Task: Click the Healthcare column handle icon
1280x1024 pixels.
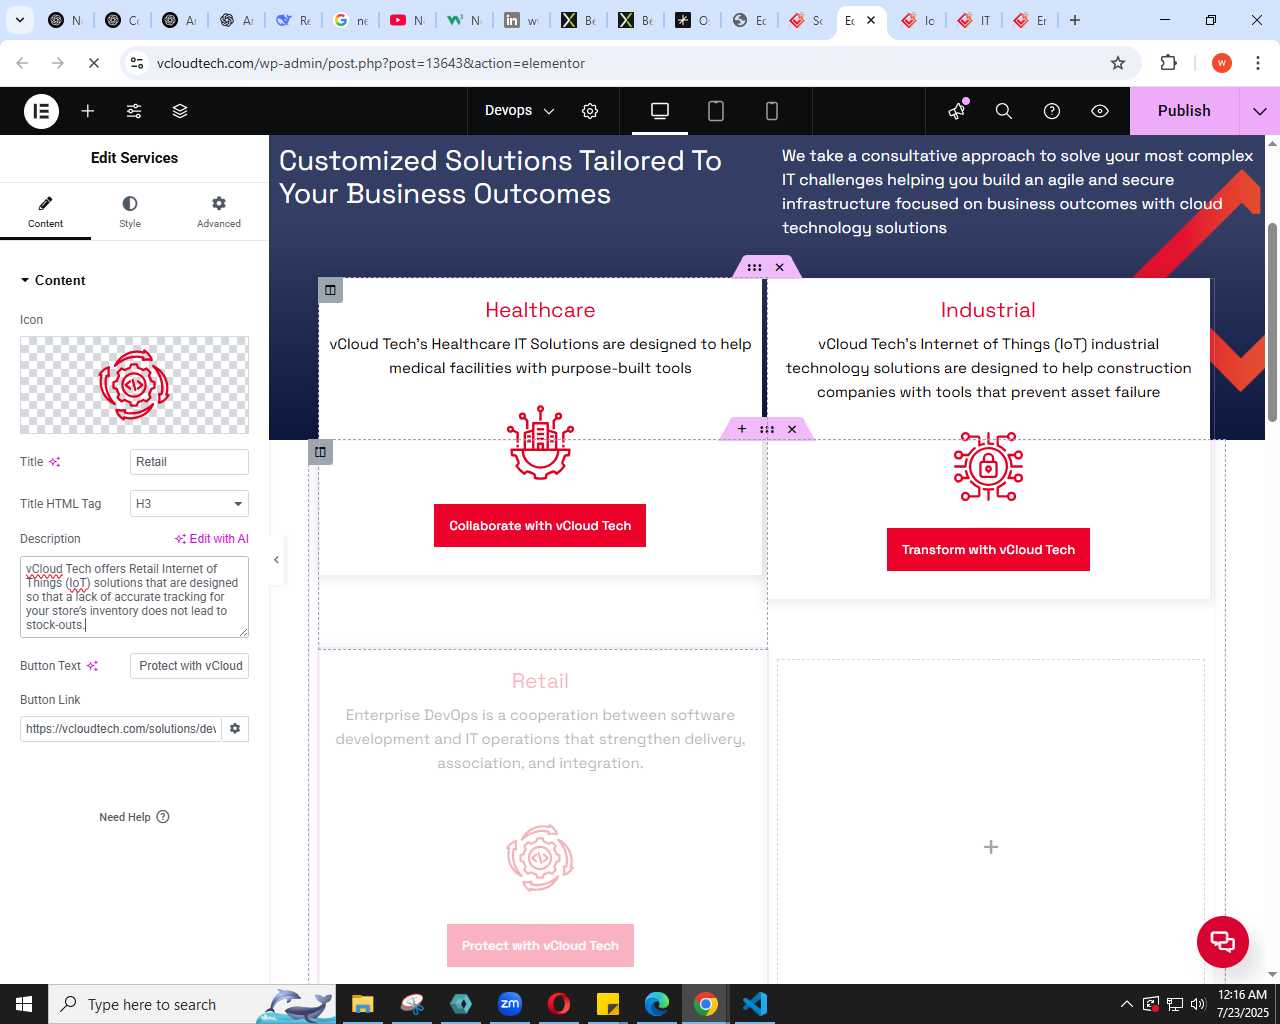Action: point(330,290)
